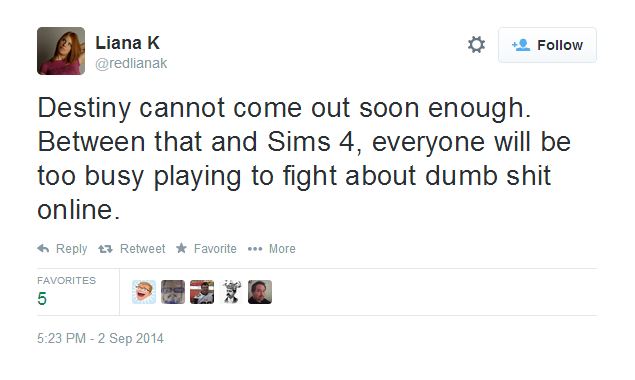
Task: Open the Liana K name link
Action: coord(128,43)
